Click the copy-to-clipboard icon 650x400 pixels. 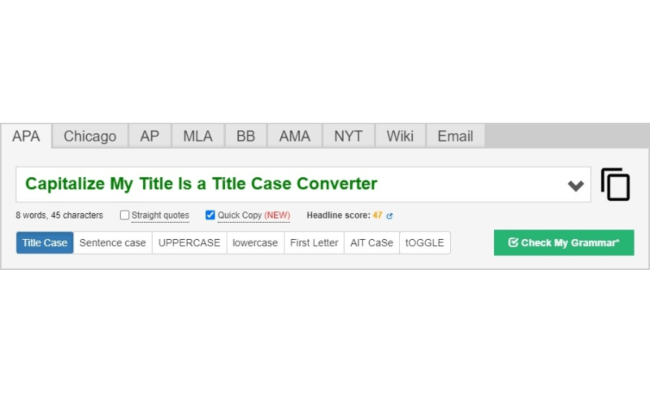616,184
